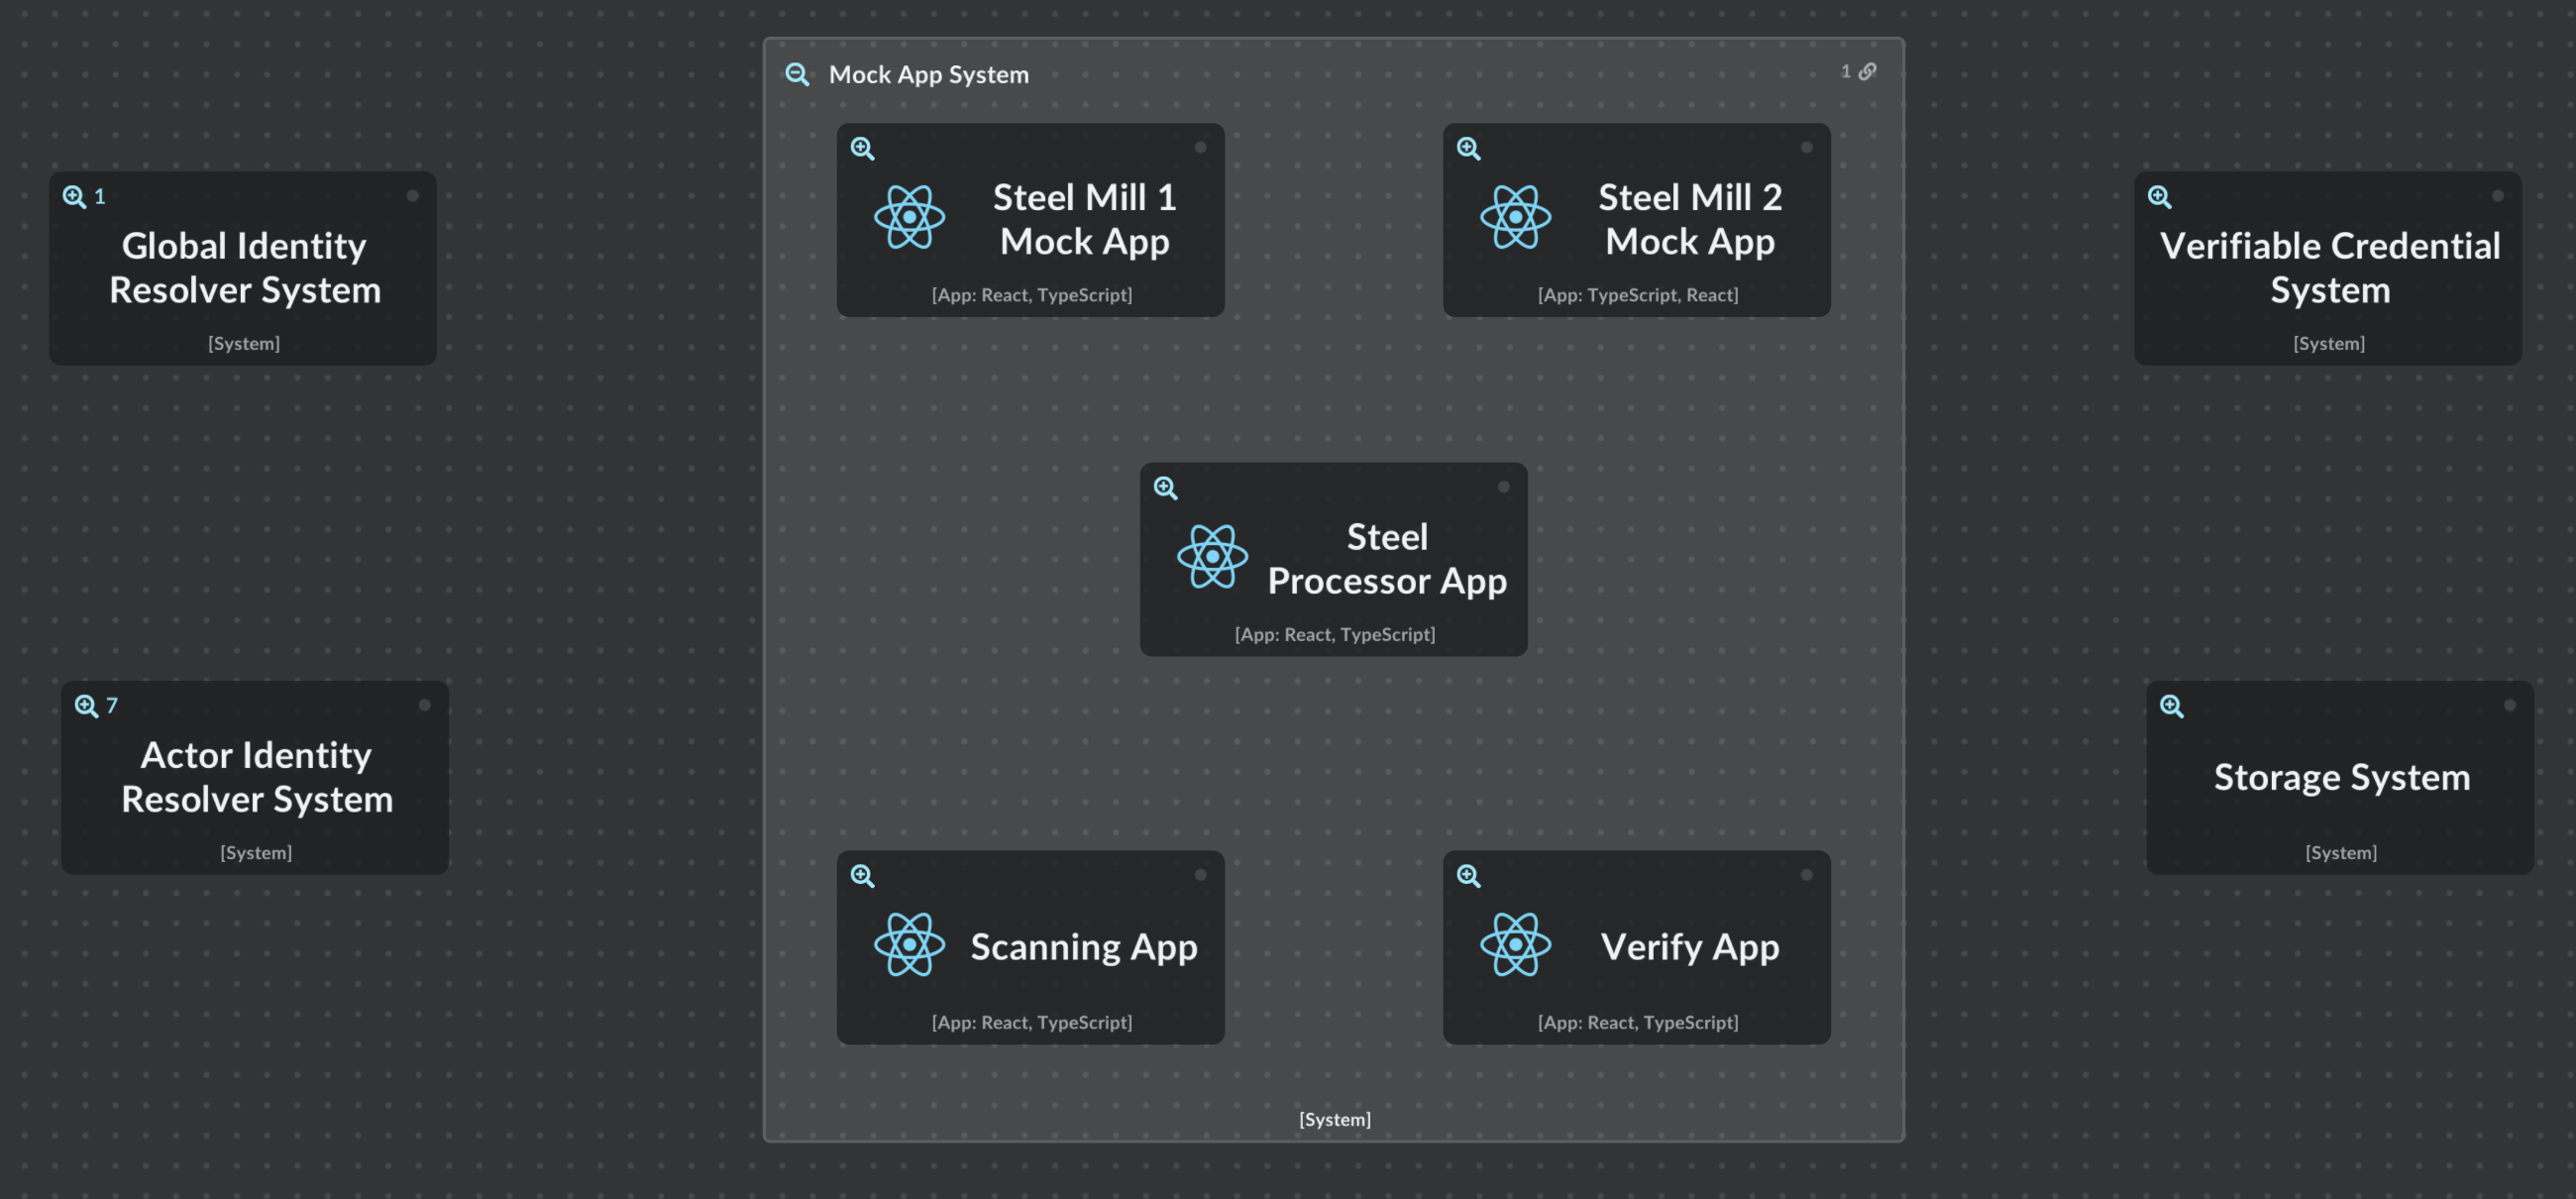Screen dimensions: 2576x1199
Task: Zoom into Storage System node
Action: click(2171, 706)
